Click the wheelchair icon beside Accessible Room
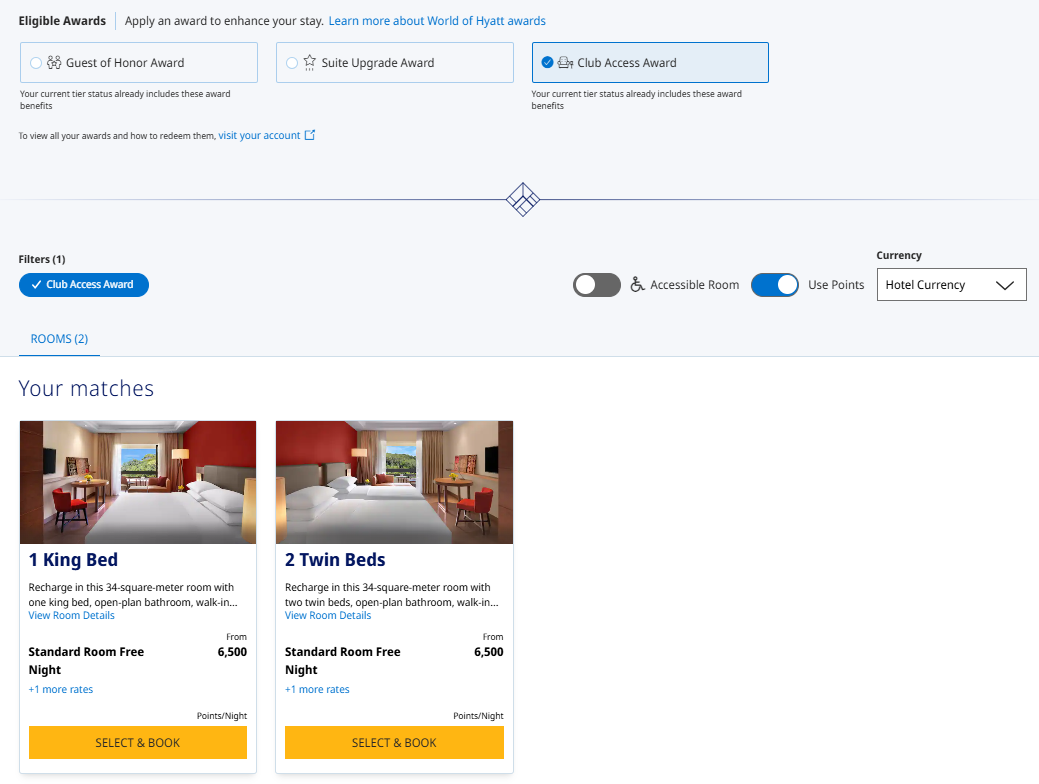The image size is (1039, 784). 638,284
